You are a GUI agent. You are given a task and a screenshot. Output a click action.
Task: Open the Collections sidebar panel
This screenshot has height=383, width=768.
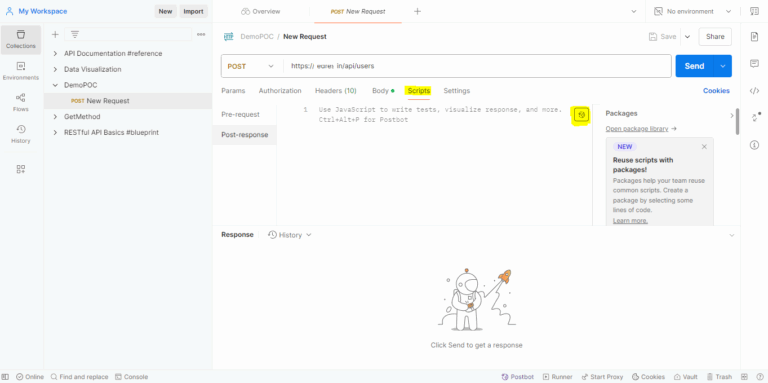coord(21,40)
